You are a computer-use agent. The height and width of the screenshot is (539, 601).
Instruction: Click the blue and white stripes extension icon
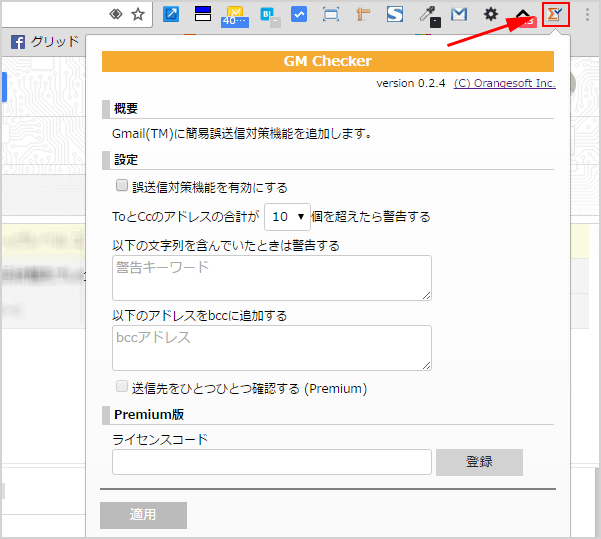coord(203,14)
